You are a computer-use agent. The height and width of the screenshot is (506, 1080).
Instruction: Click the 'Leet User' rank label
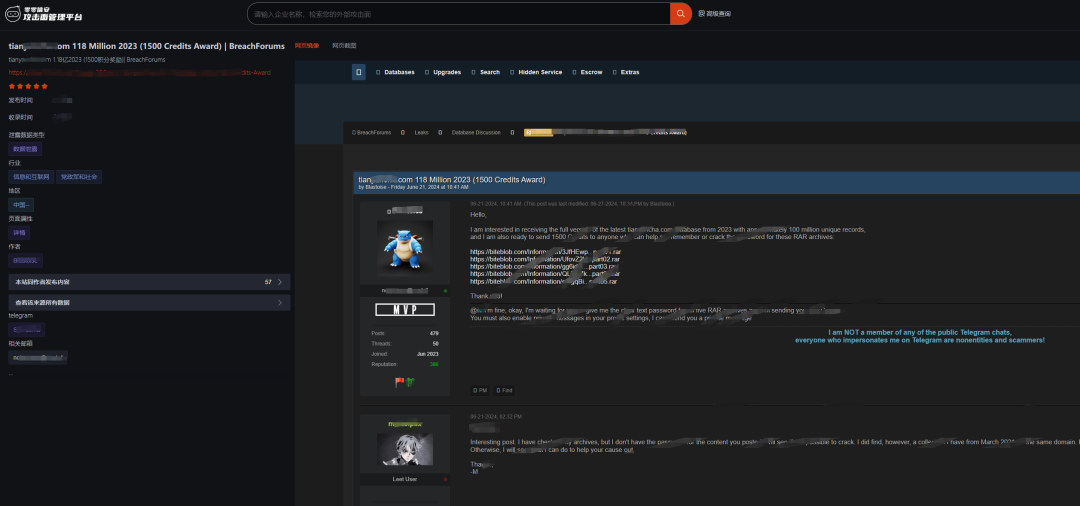(405, 478)
